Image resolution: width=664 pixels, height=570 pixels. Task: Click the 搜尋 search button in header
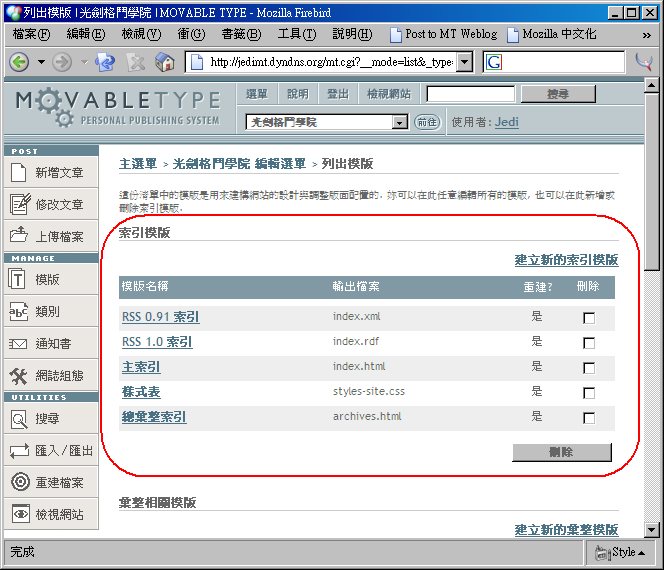pos(558,94)
